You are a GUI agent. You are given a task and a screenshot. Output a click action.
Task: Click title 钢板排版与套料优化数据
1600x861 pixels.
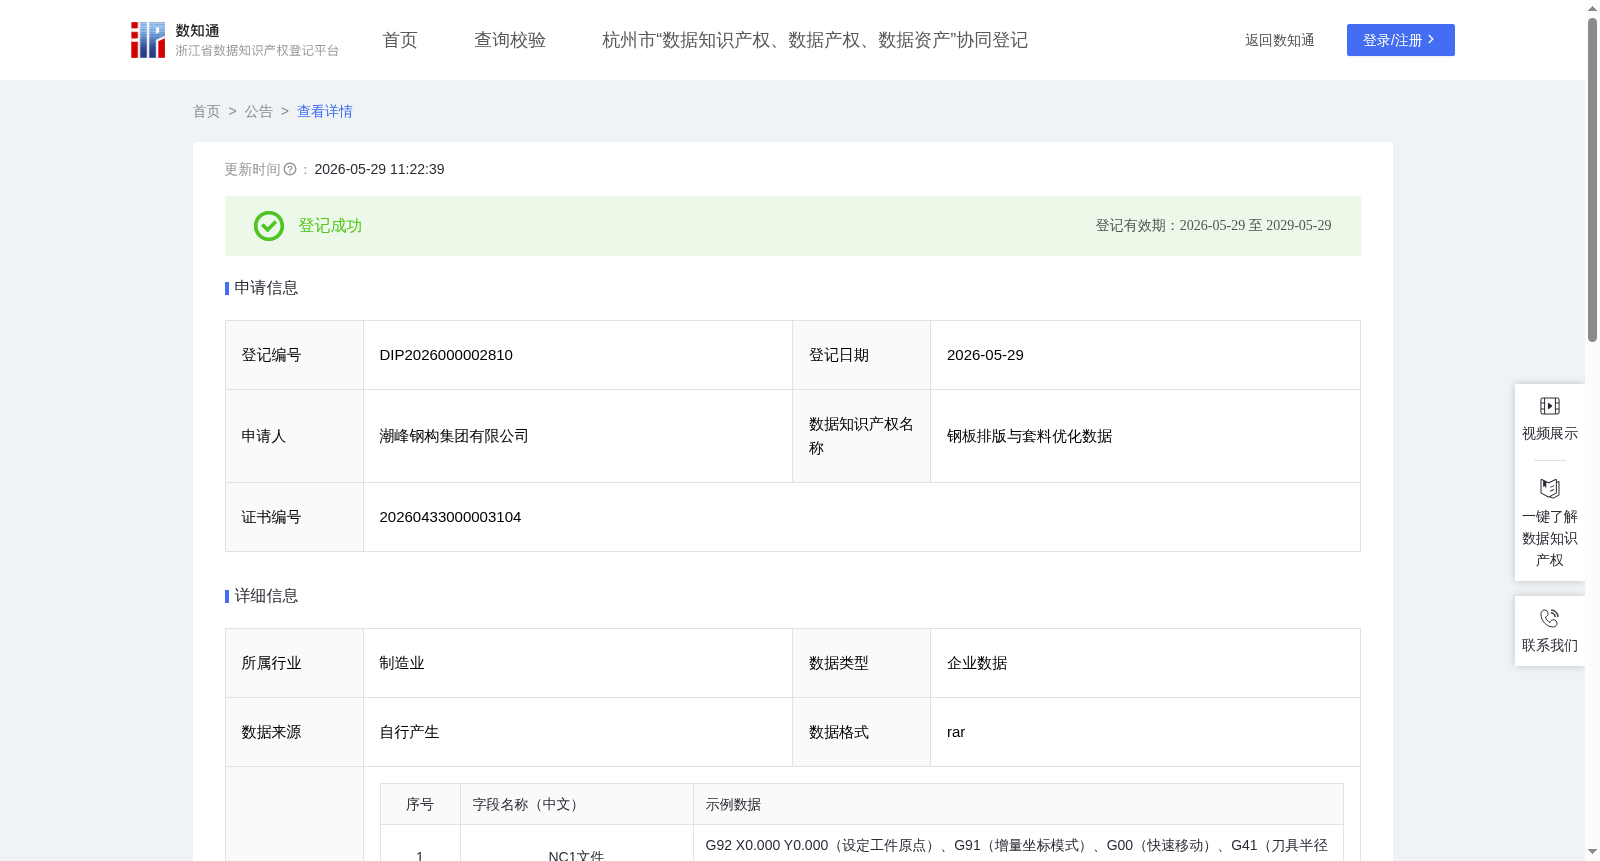1029,436
